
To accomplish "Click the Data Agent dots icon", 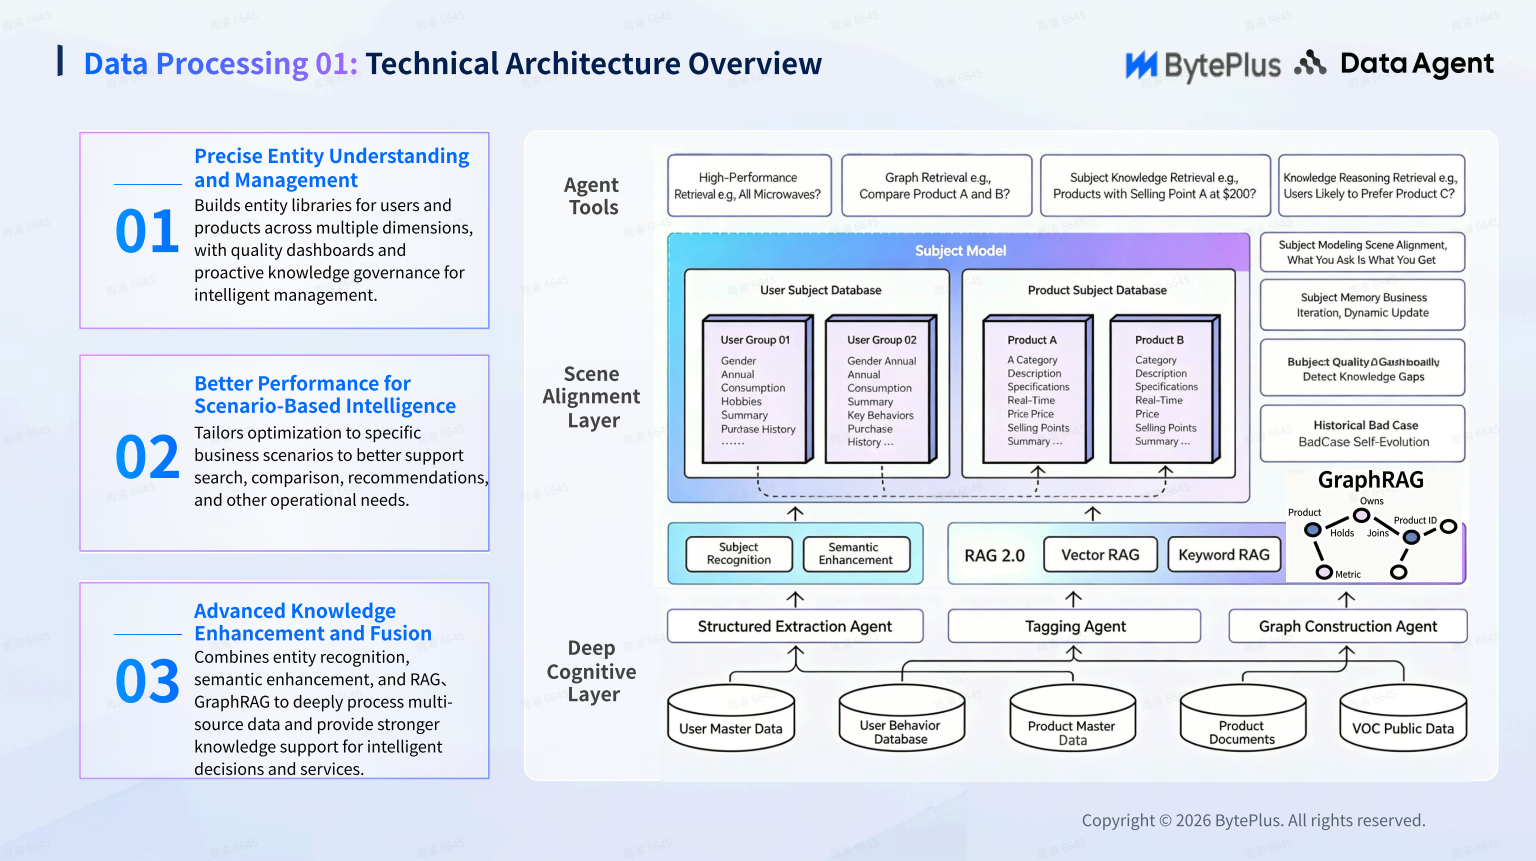I will 1310,63.
